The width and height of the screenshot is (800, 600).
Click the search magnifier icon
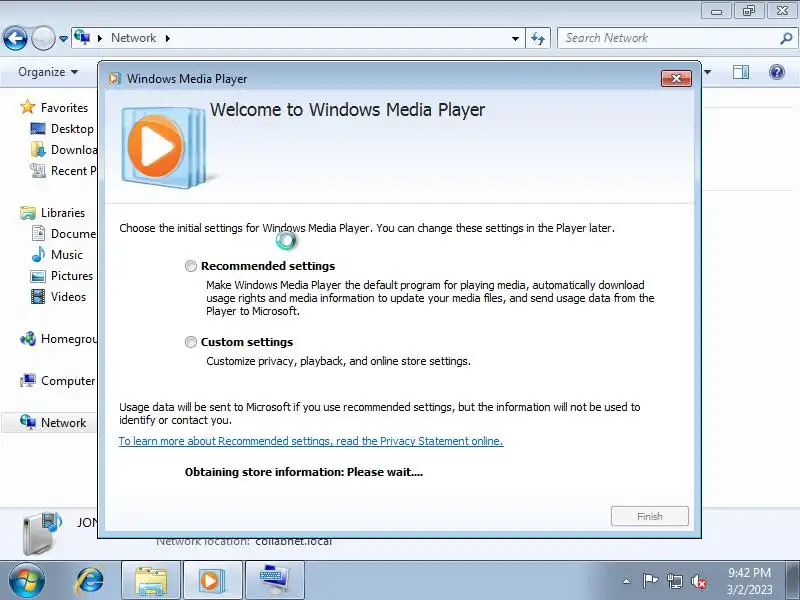[786, 38]
